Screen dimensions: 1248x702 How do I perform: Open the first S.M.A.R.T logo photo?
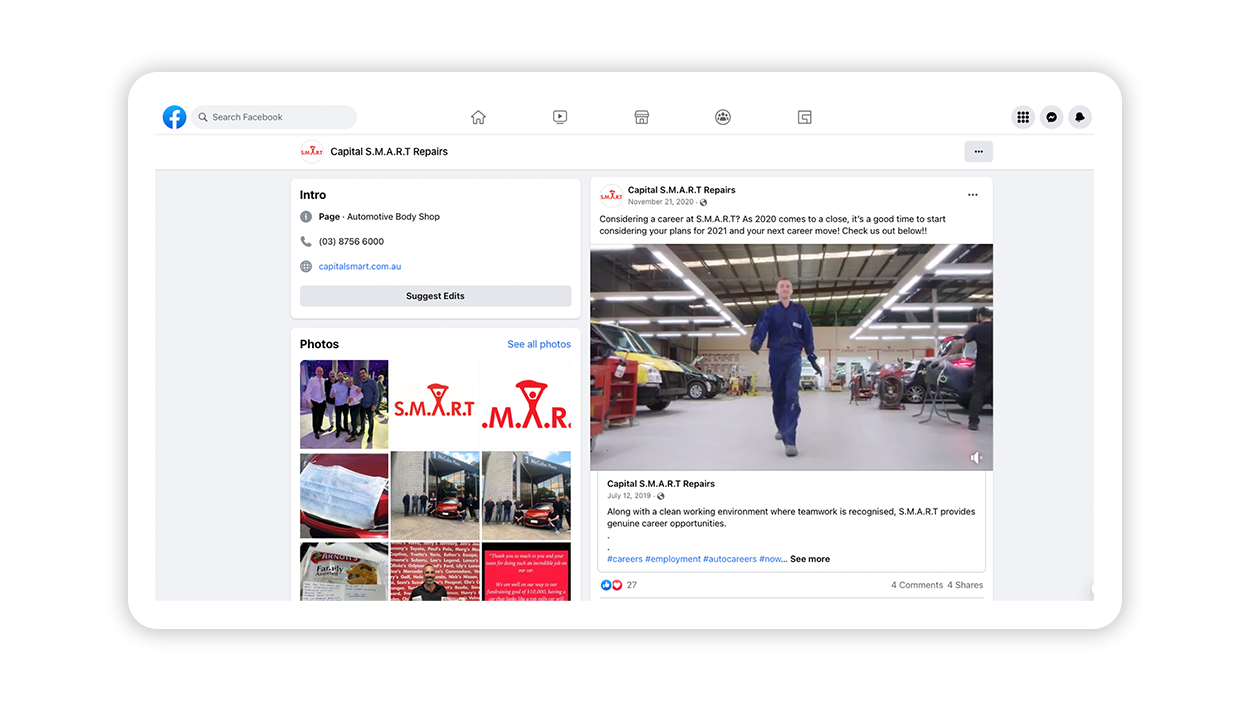[x=435, y=404]
